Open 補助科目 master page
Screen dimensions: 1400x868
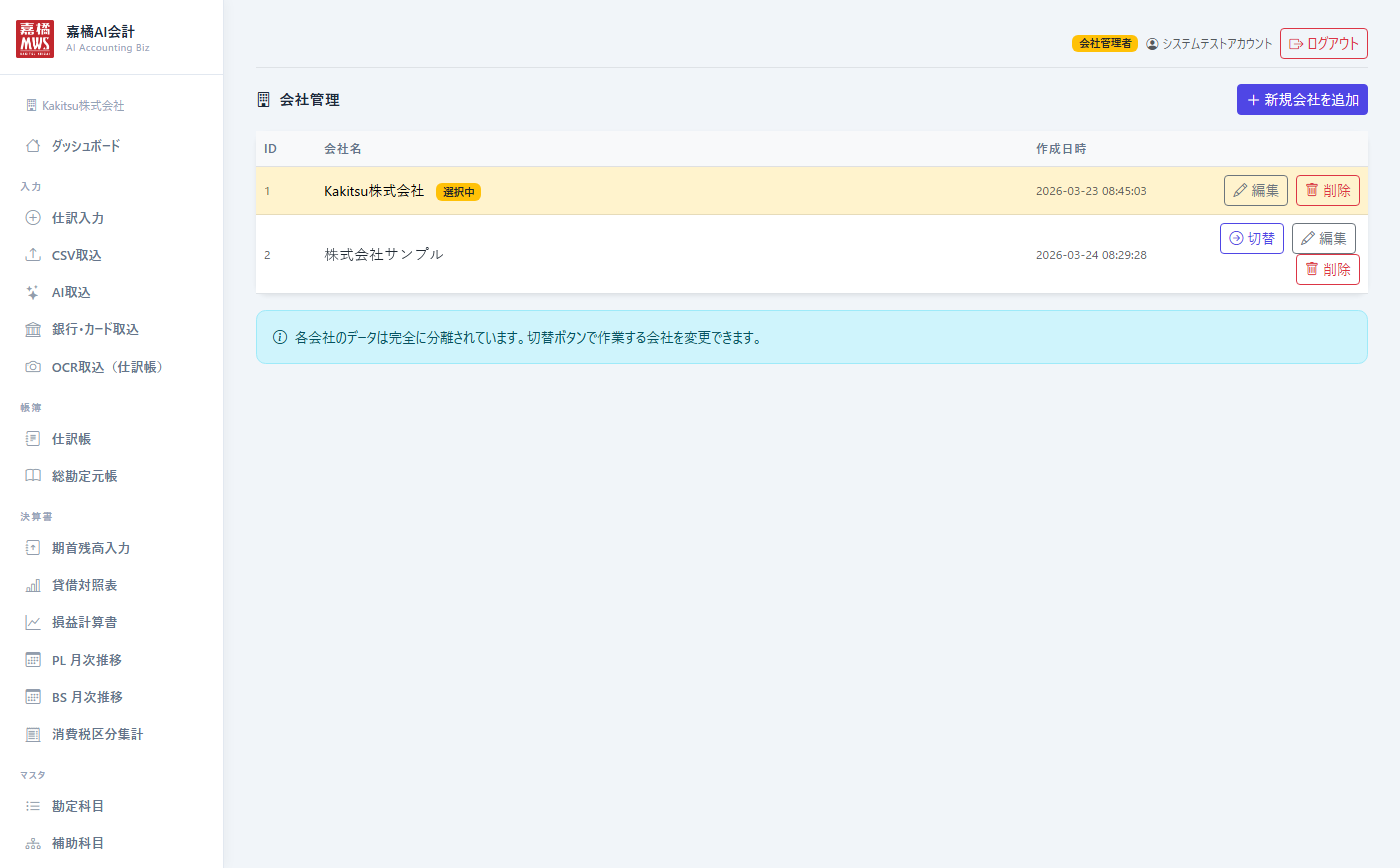pyautogui.click(x=111, y=843)
